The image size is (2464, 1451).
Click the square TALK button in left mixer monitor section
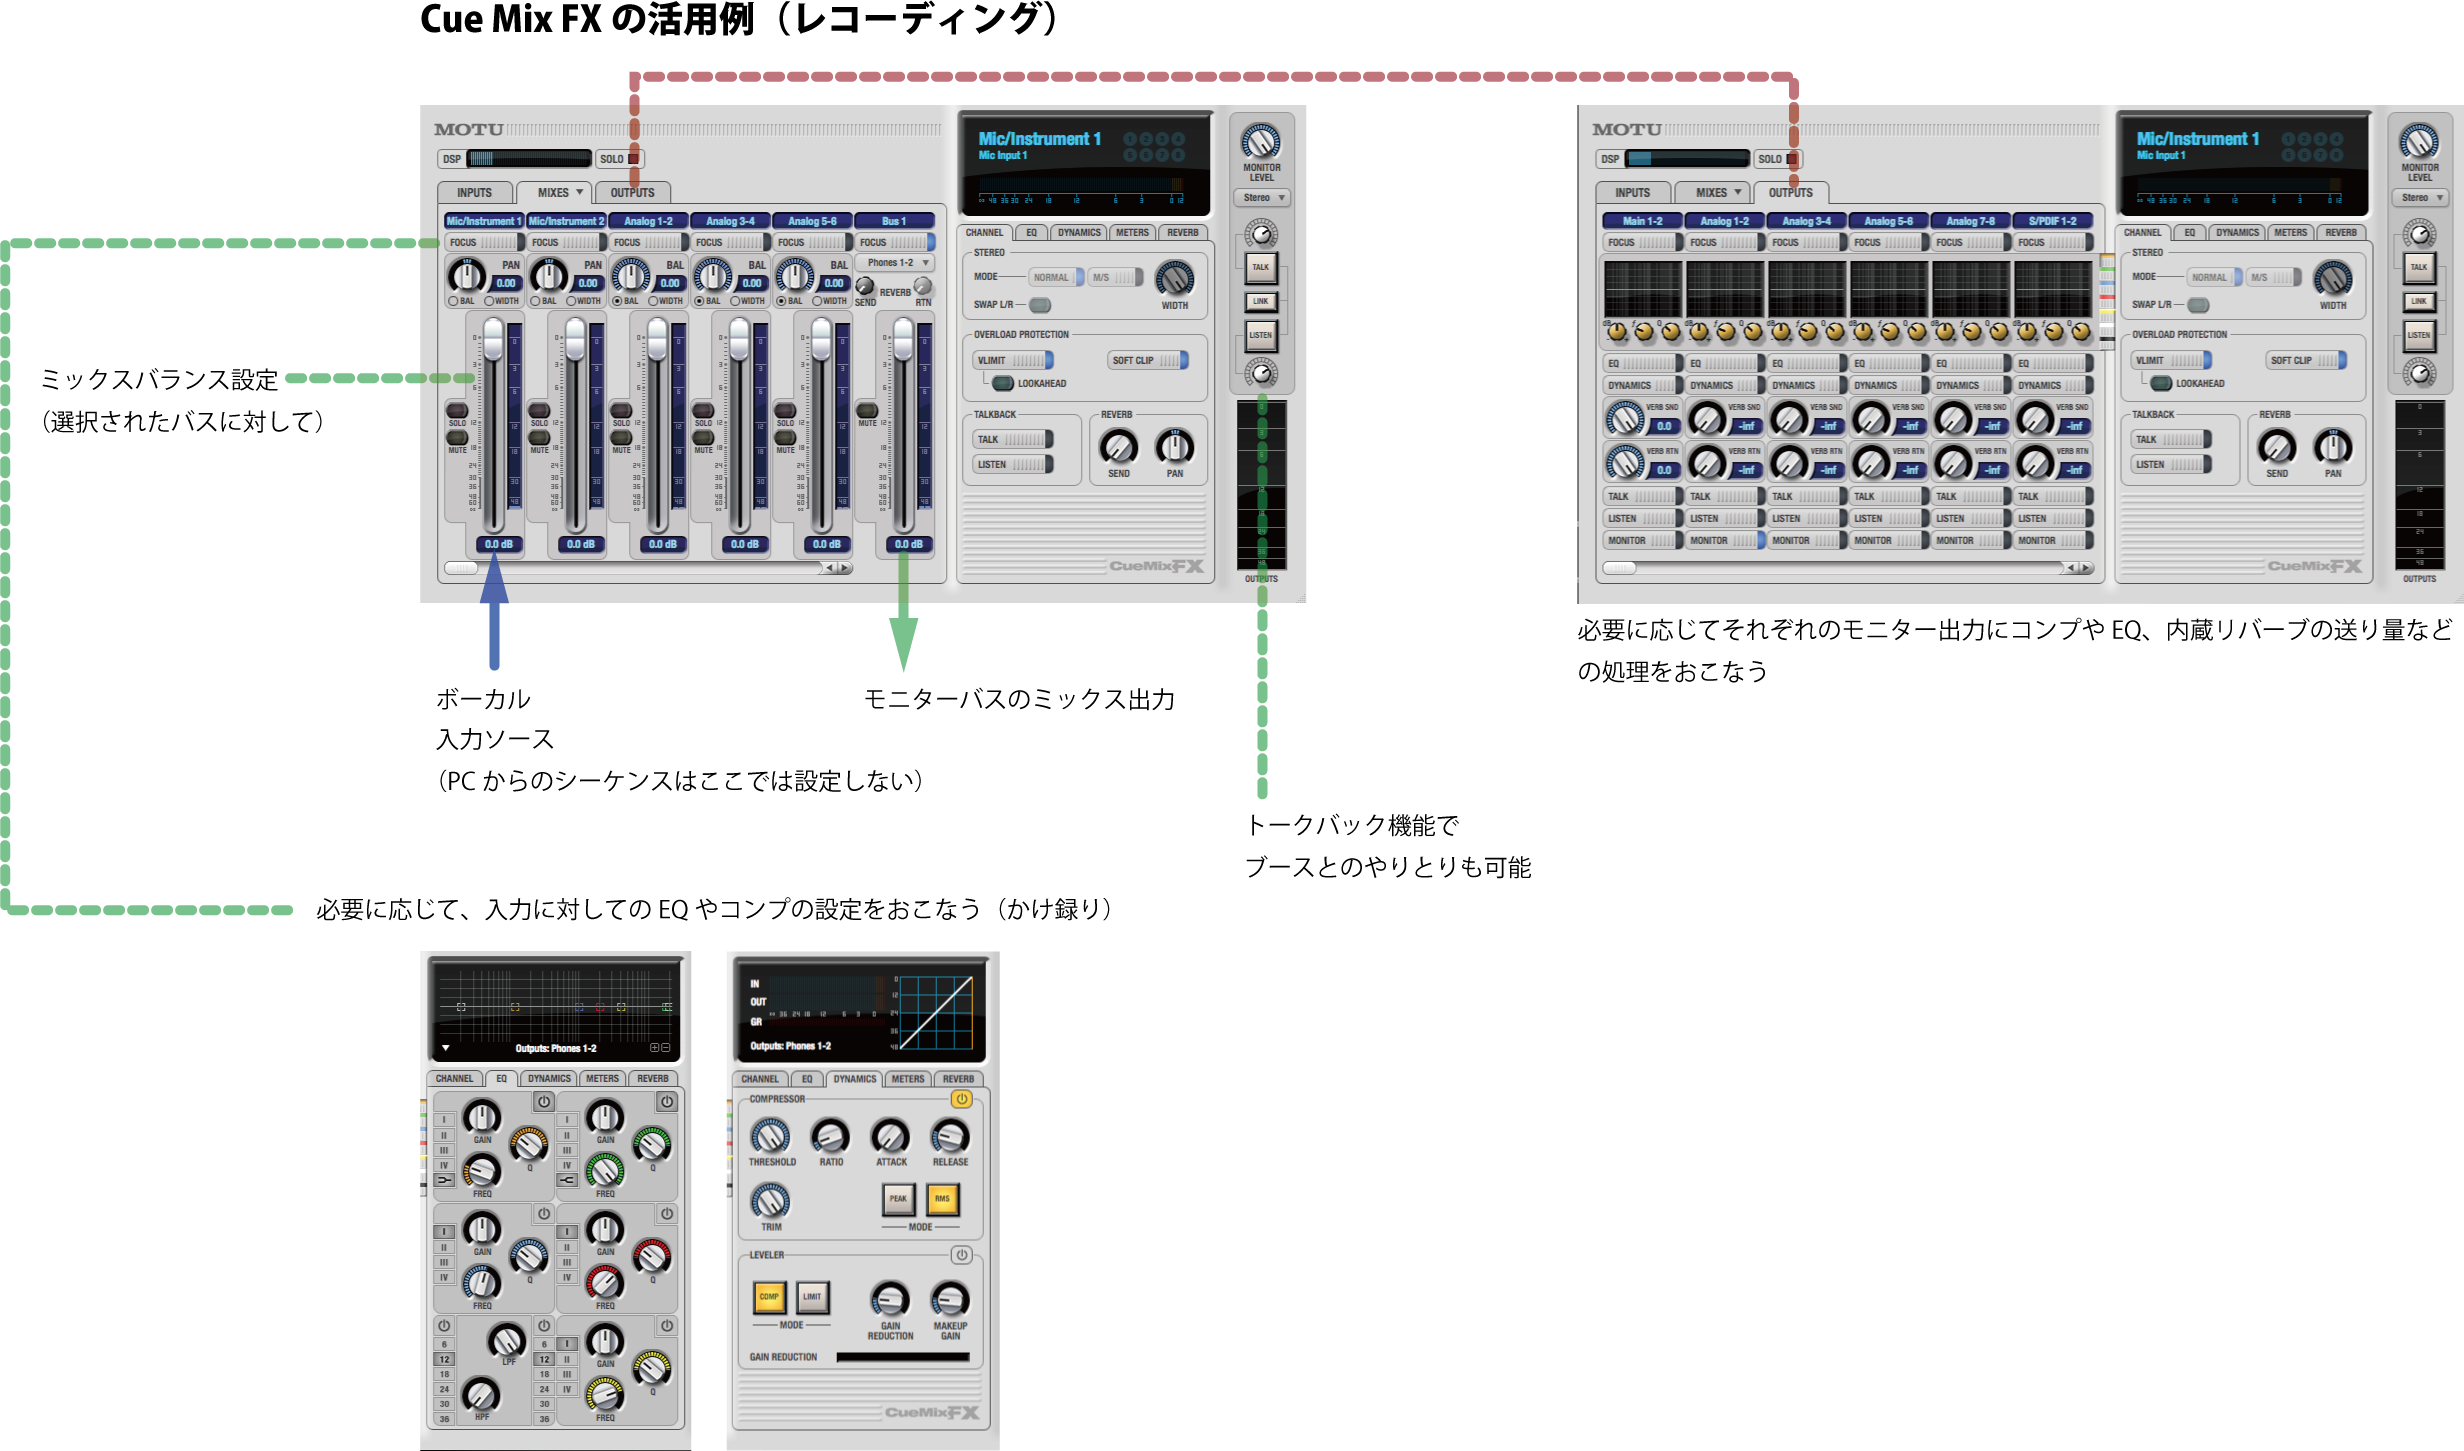(1261, 267)
